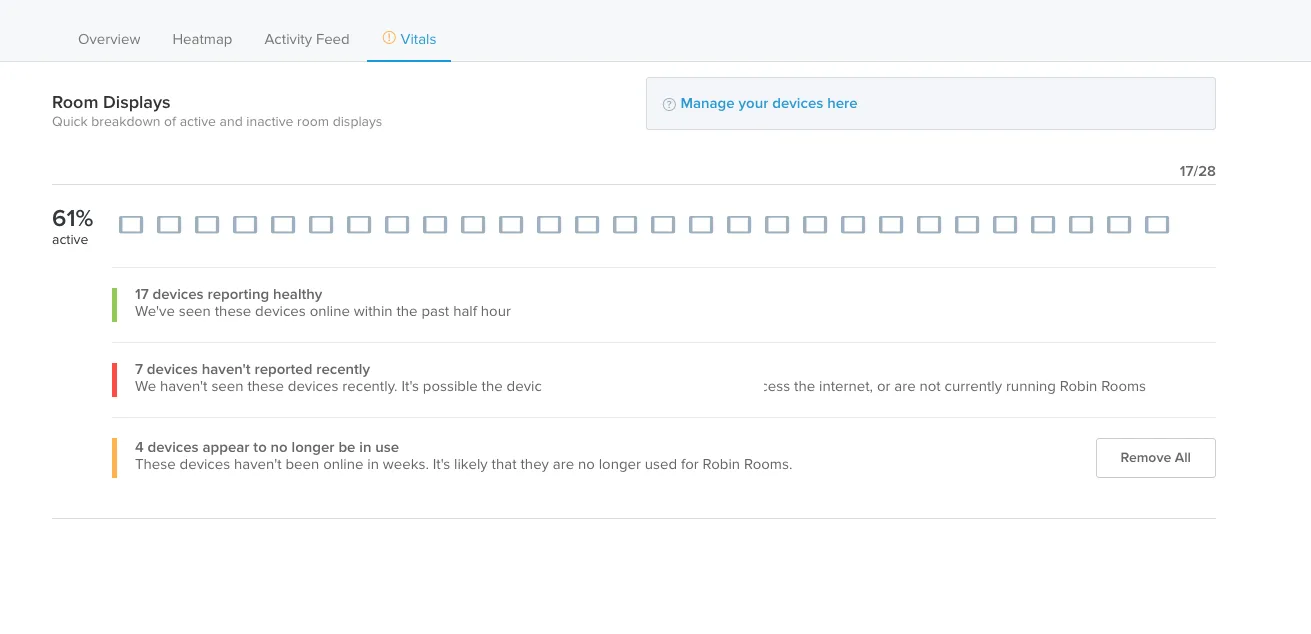This screenshot has height=634, width=1311.
Task: Click the last room display device icon
Action: tap(1157, 225)
